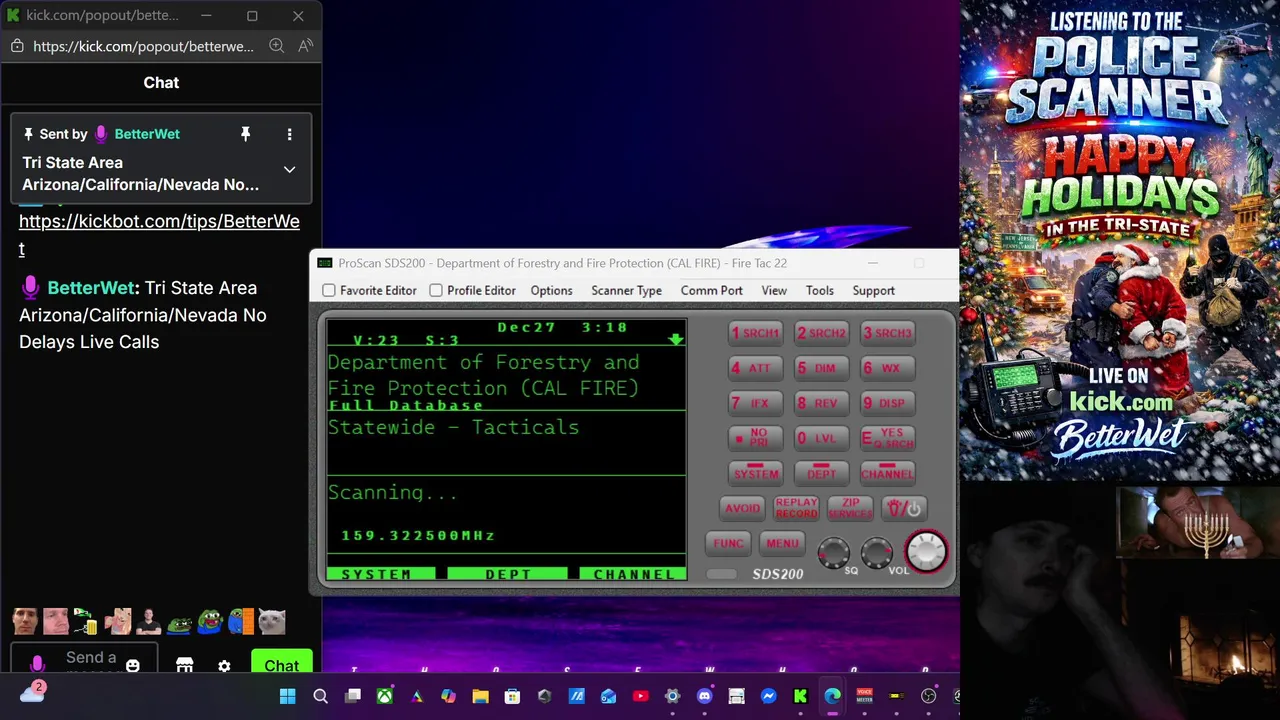The height and width of the screenshot is (720, 1280).
Task: Click the DEPT soft key on display
Action: (507, 574)
